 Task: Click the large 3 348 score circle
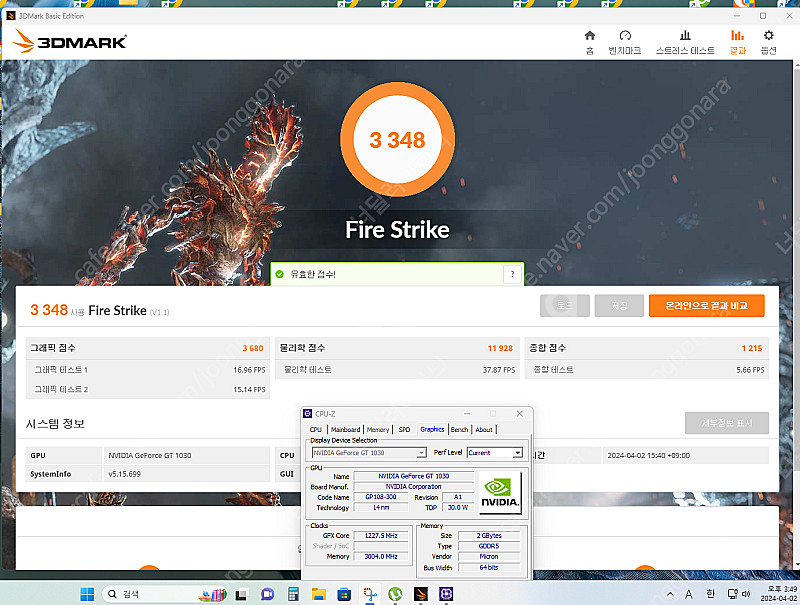(397, 140)
